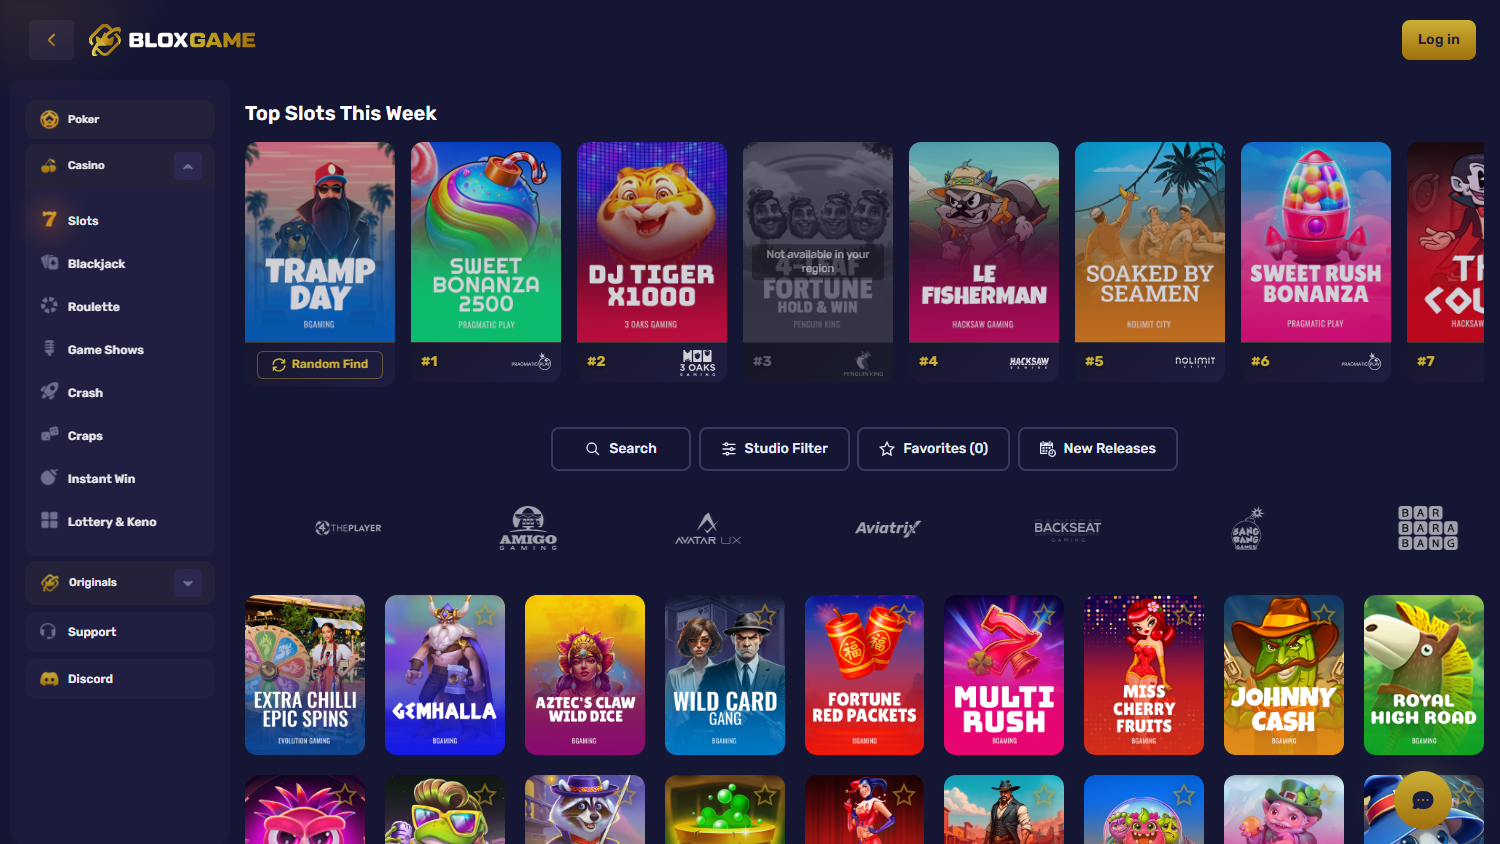The height and width of the screenshot is (844, 1500).
Task: Favorite Miss Cherry Fruits star icon
Action: 1184,615
